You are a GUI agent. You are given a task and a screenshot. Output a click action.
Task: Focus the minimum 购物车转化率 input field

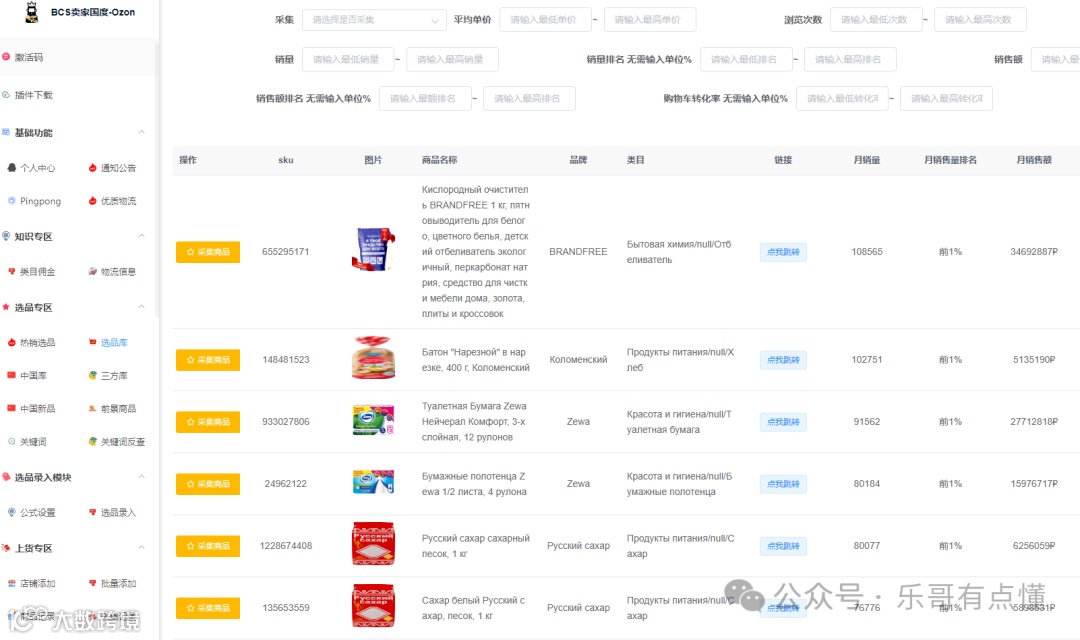click(842, 99)
